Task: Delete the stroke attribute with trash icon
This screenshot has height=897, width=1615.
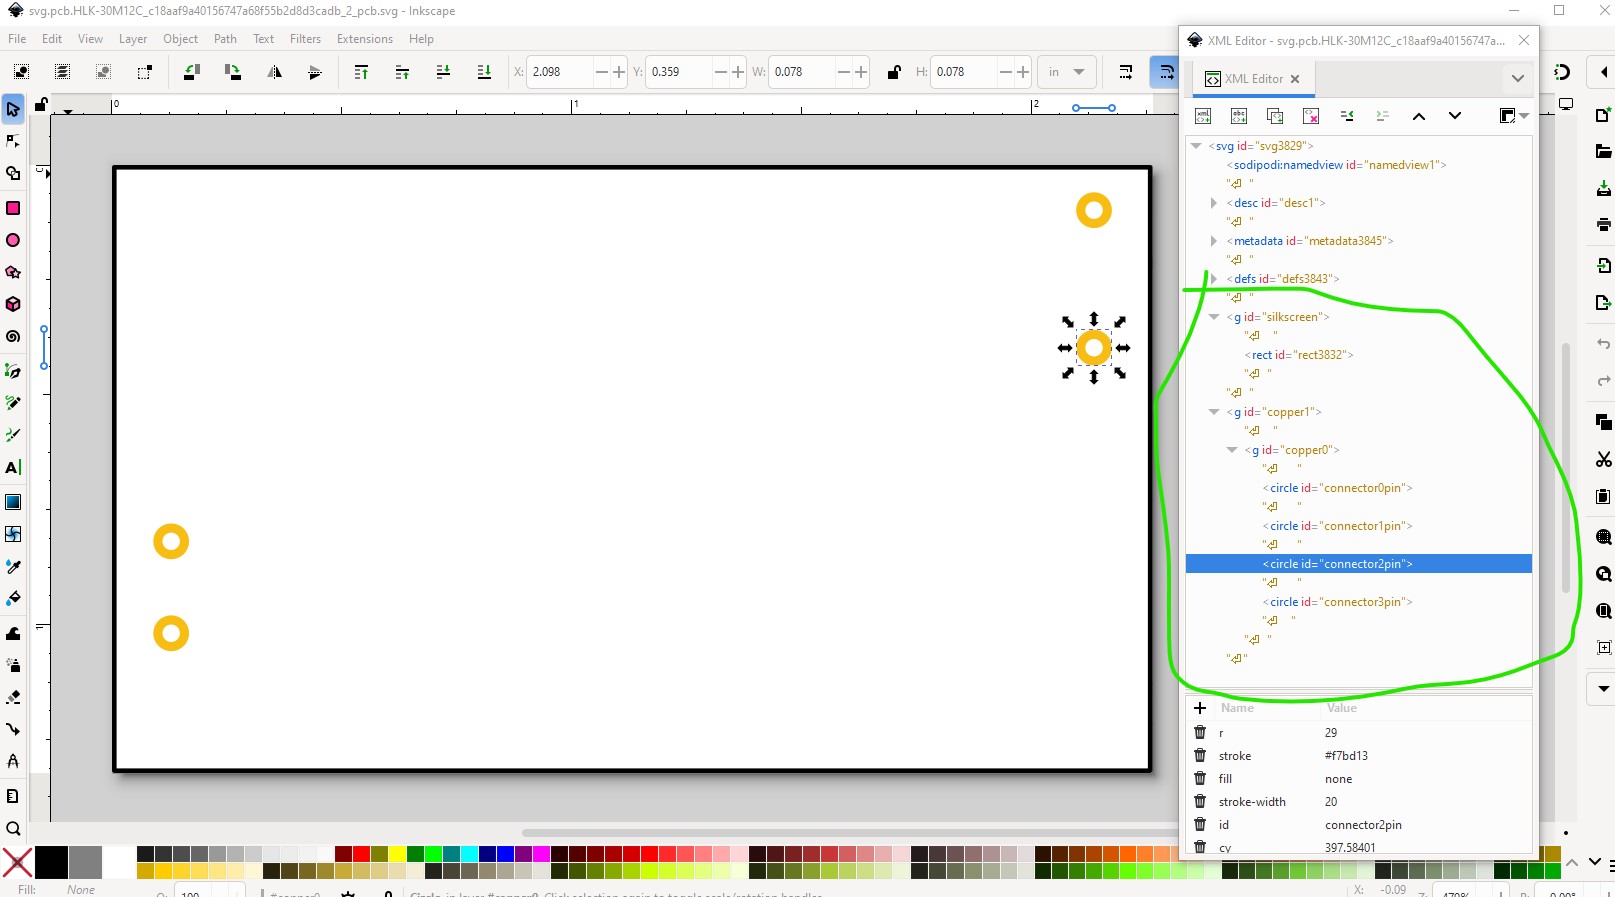Action: 1200,756
